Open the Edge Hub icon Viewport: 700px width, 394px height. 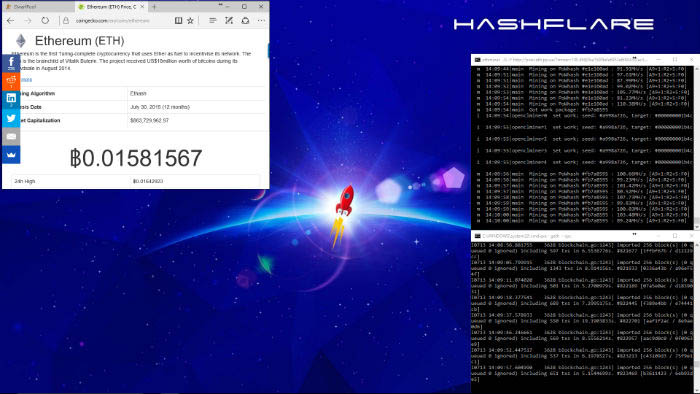(212, 21)
